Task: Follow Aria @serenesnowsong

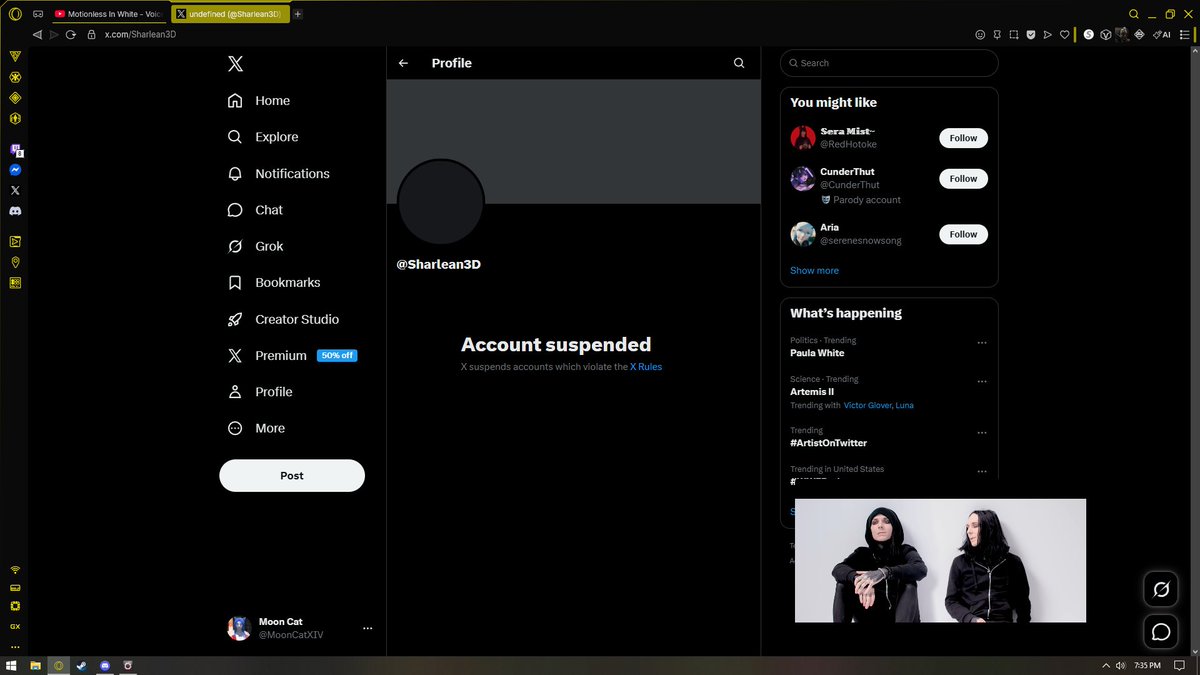Action: pos(964,234)
